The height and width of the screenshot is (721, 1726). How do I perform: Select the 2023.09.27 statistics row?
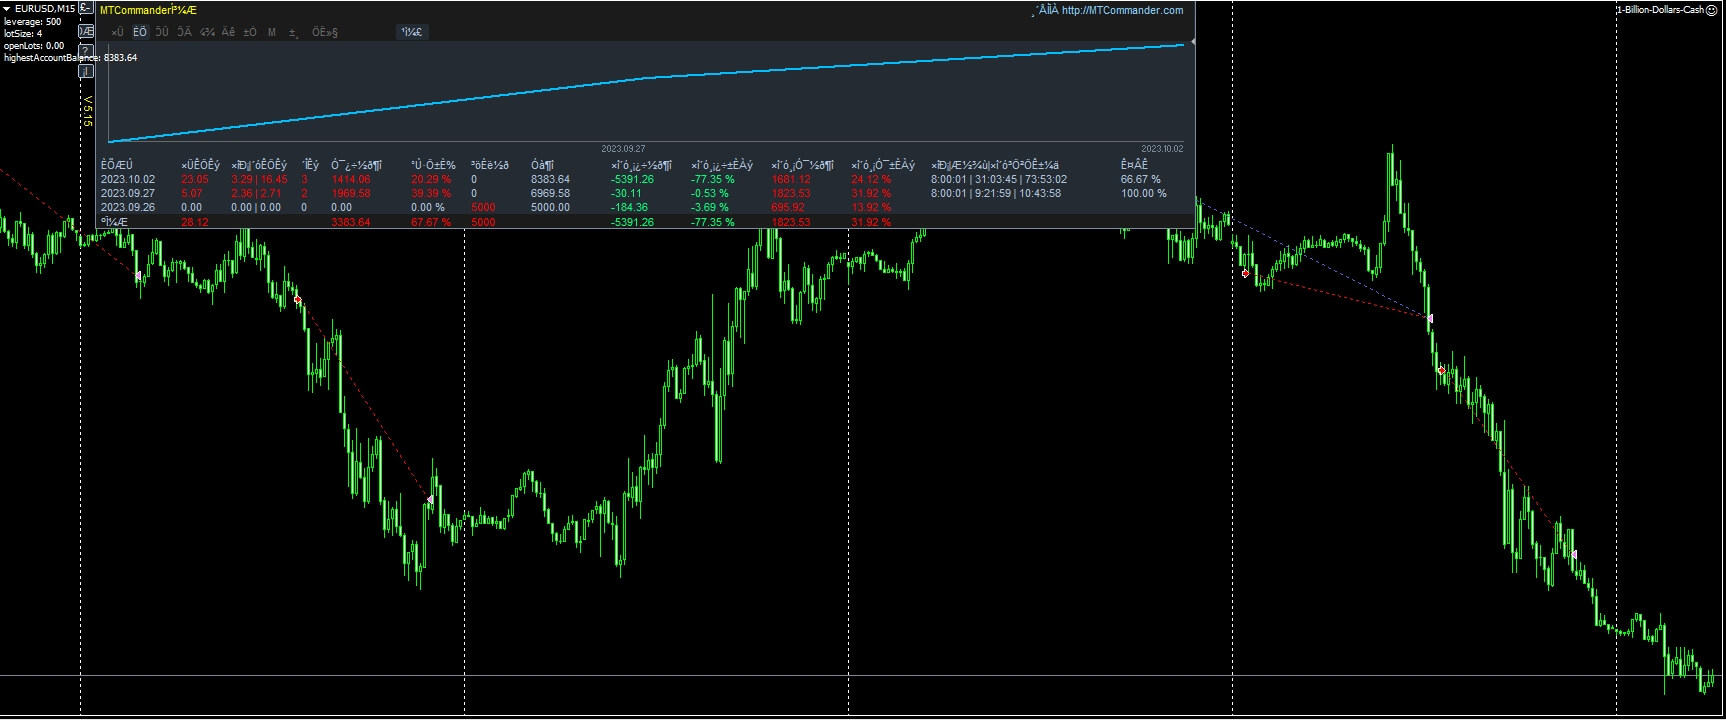point(128,194)
